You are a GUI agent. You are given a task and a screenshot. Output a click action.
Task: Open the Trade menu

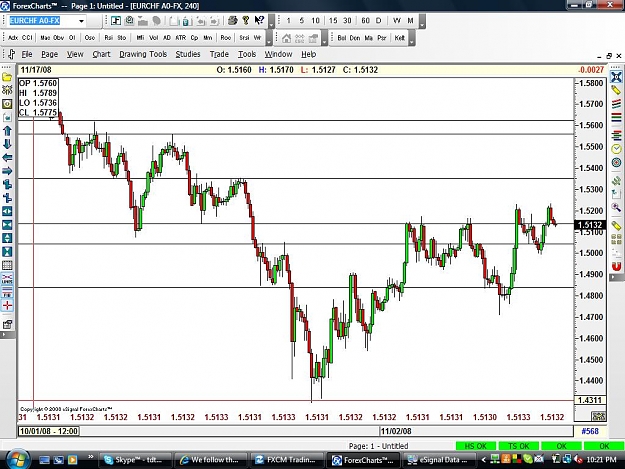[x=219, y=54]
